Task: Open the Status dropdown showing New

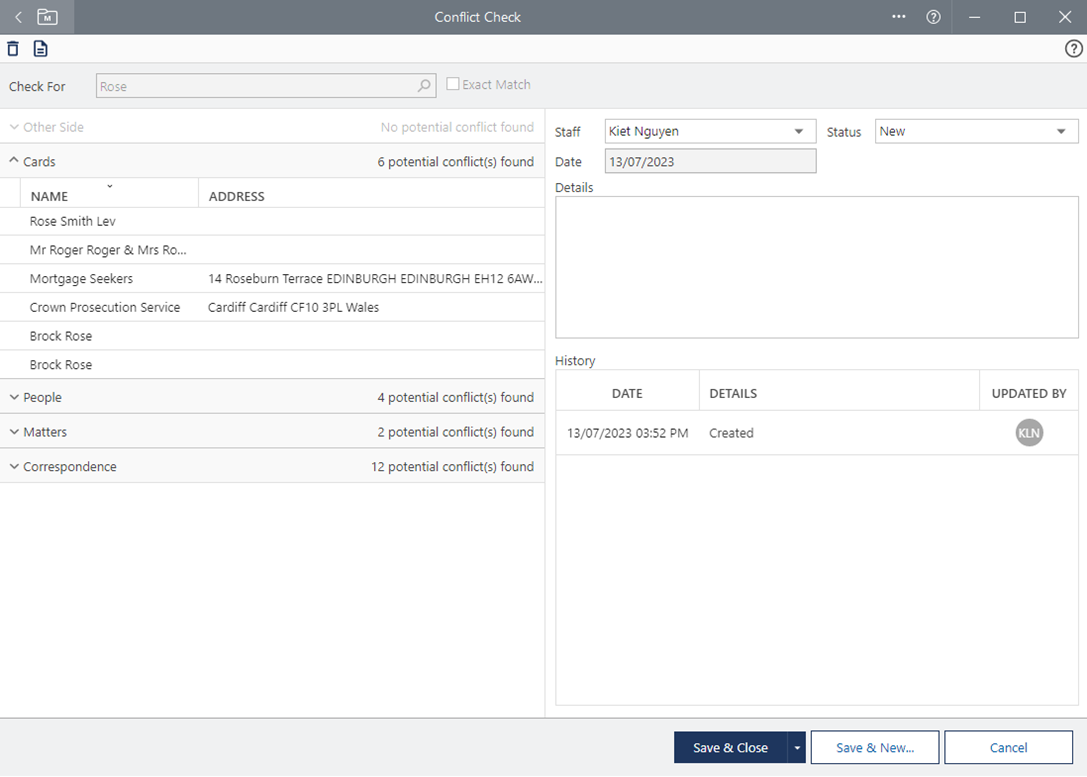Action: (1060, 132)
